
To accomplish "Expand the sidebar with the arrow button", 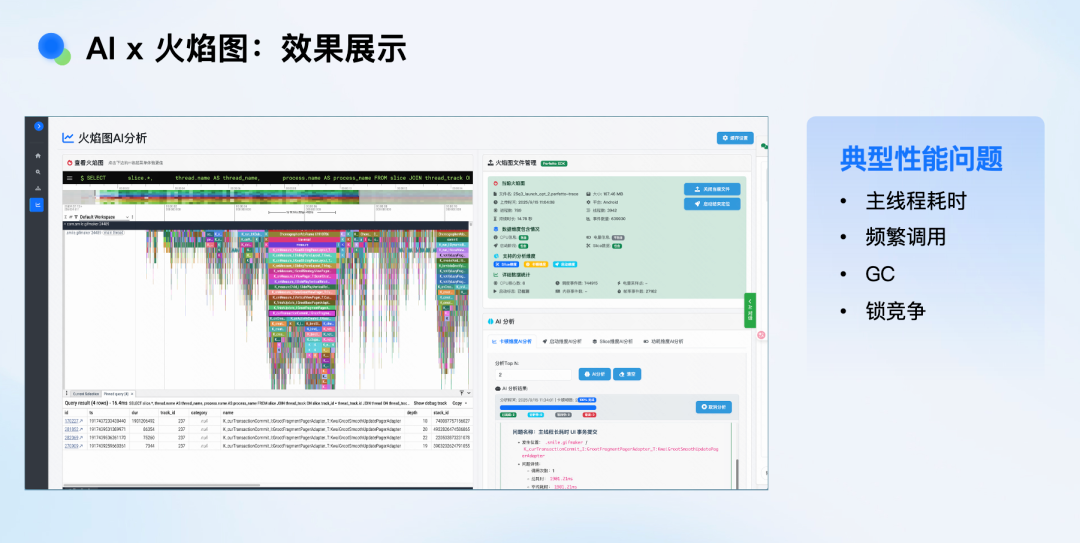I will coord(39,126).
